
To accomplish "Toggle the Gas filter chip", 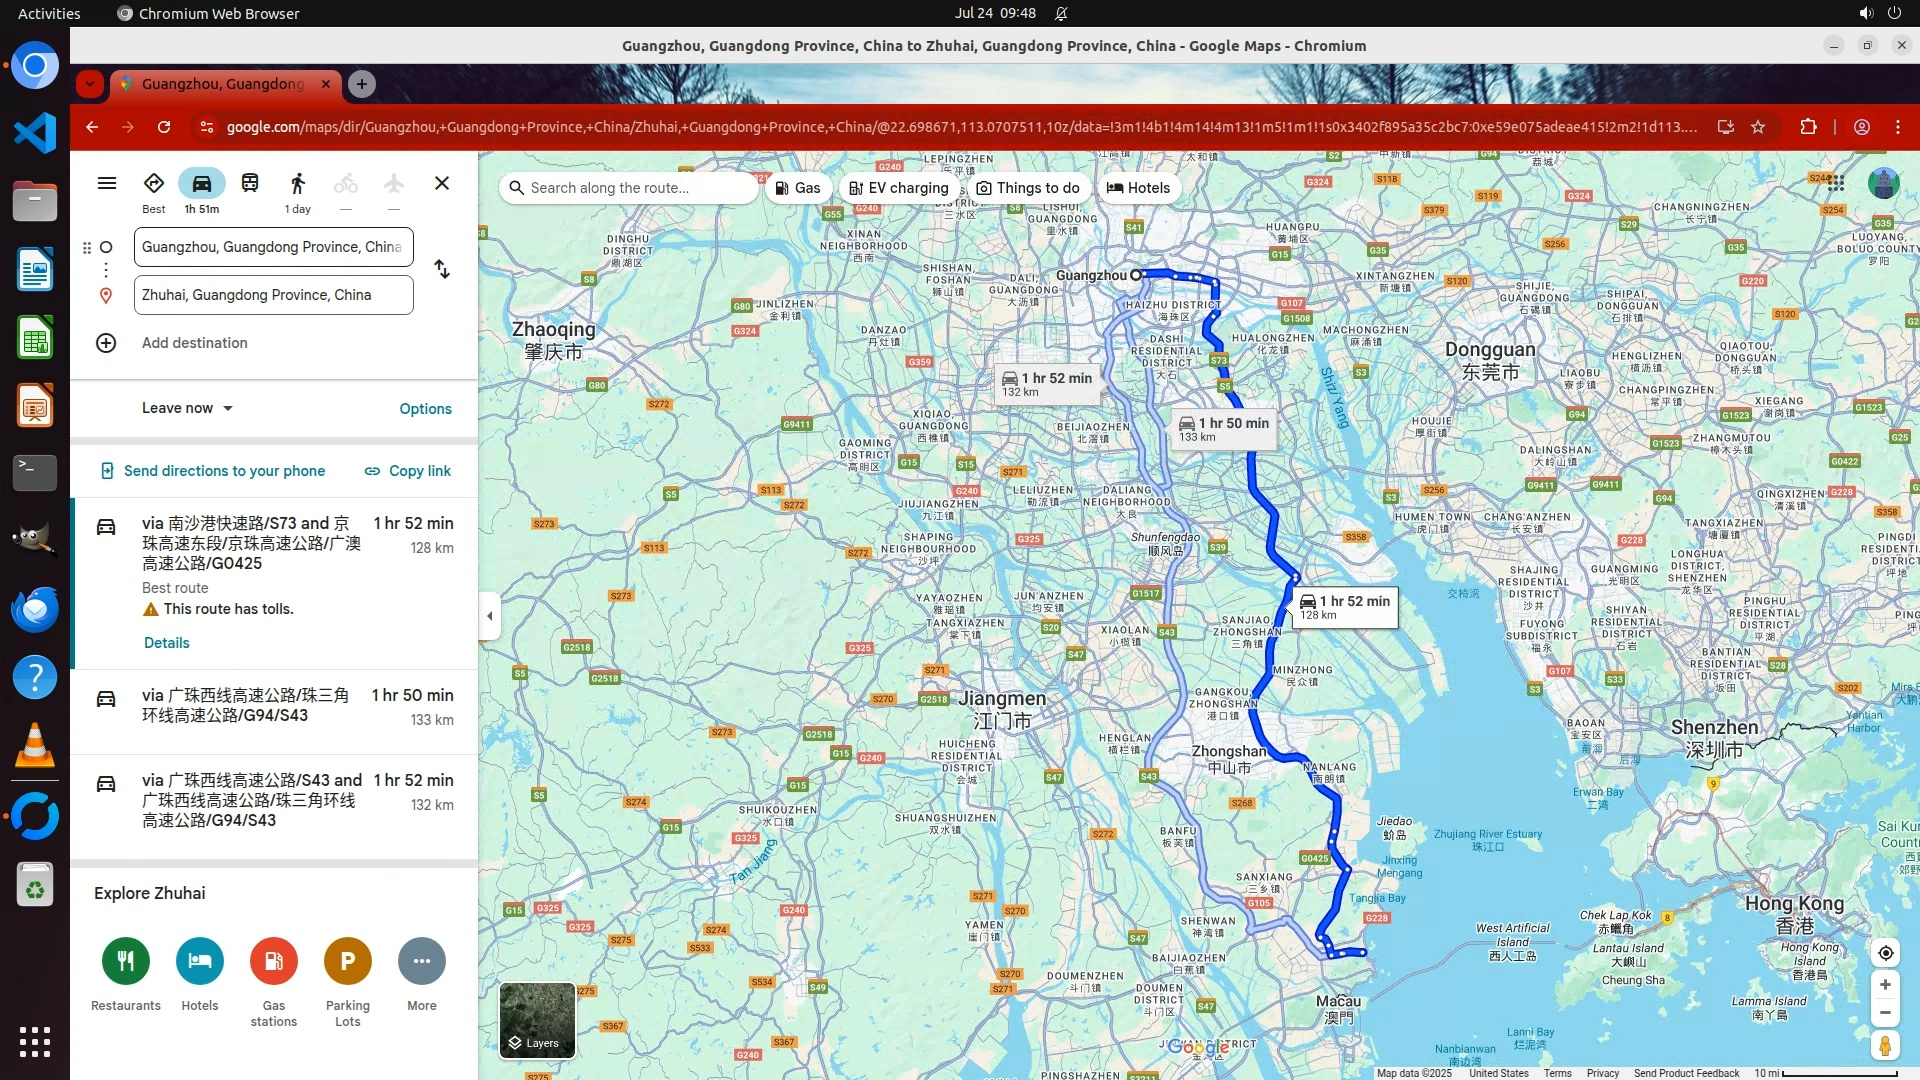I will click(x=798, y=188).
